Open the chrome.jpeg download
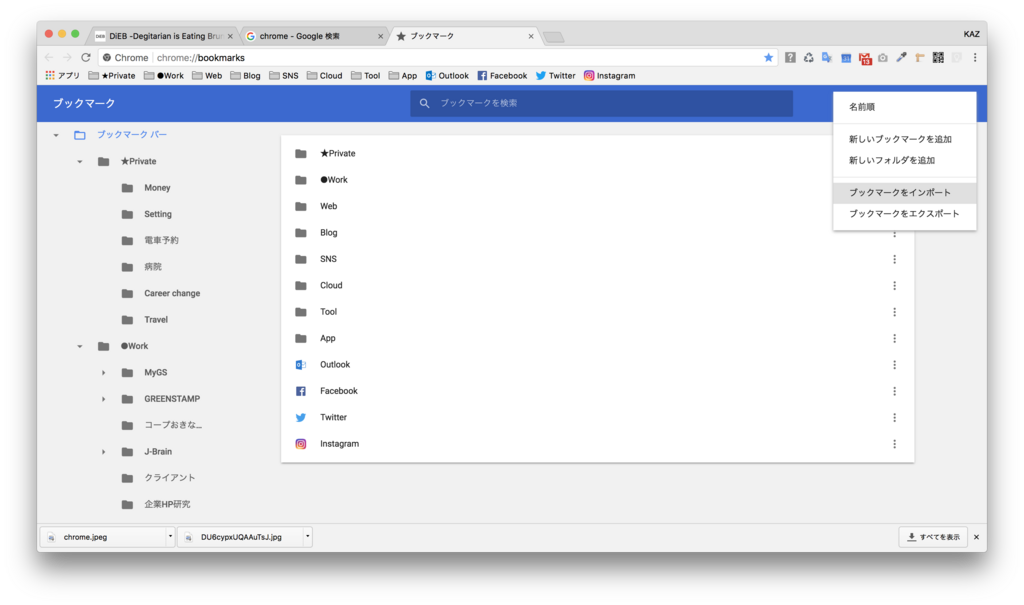Screen dimensions: 1024x605 pos(103,537)
